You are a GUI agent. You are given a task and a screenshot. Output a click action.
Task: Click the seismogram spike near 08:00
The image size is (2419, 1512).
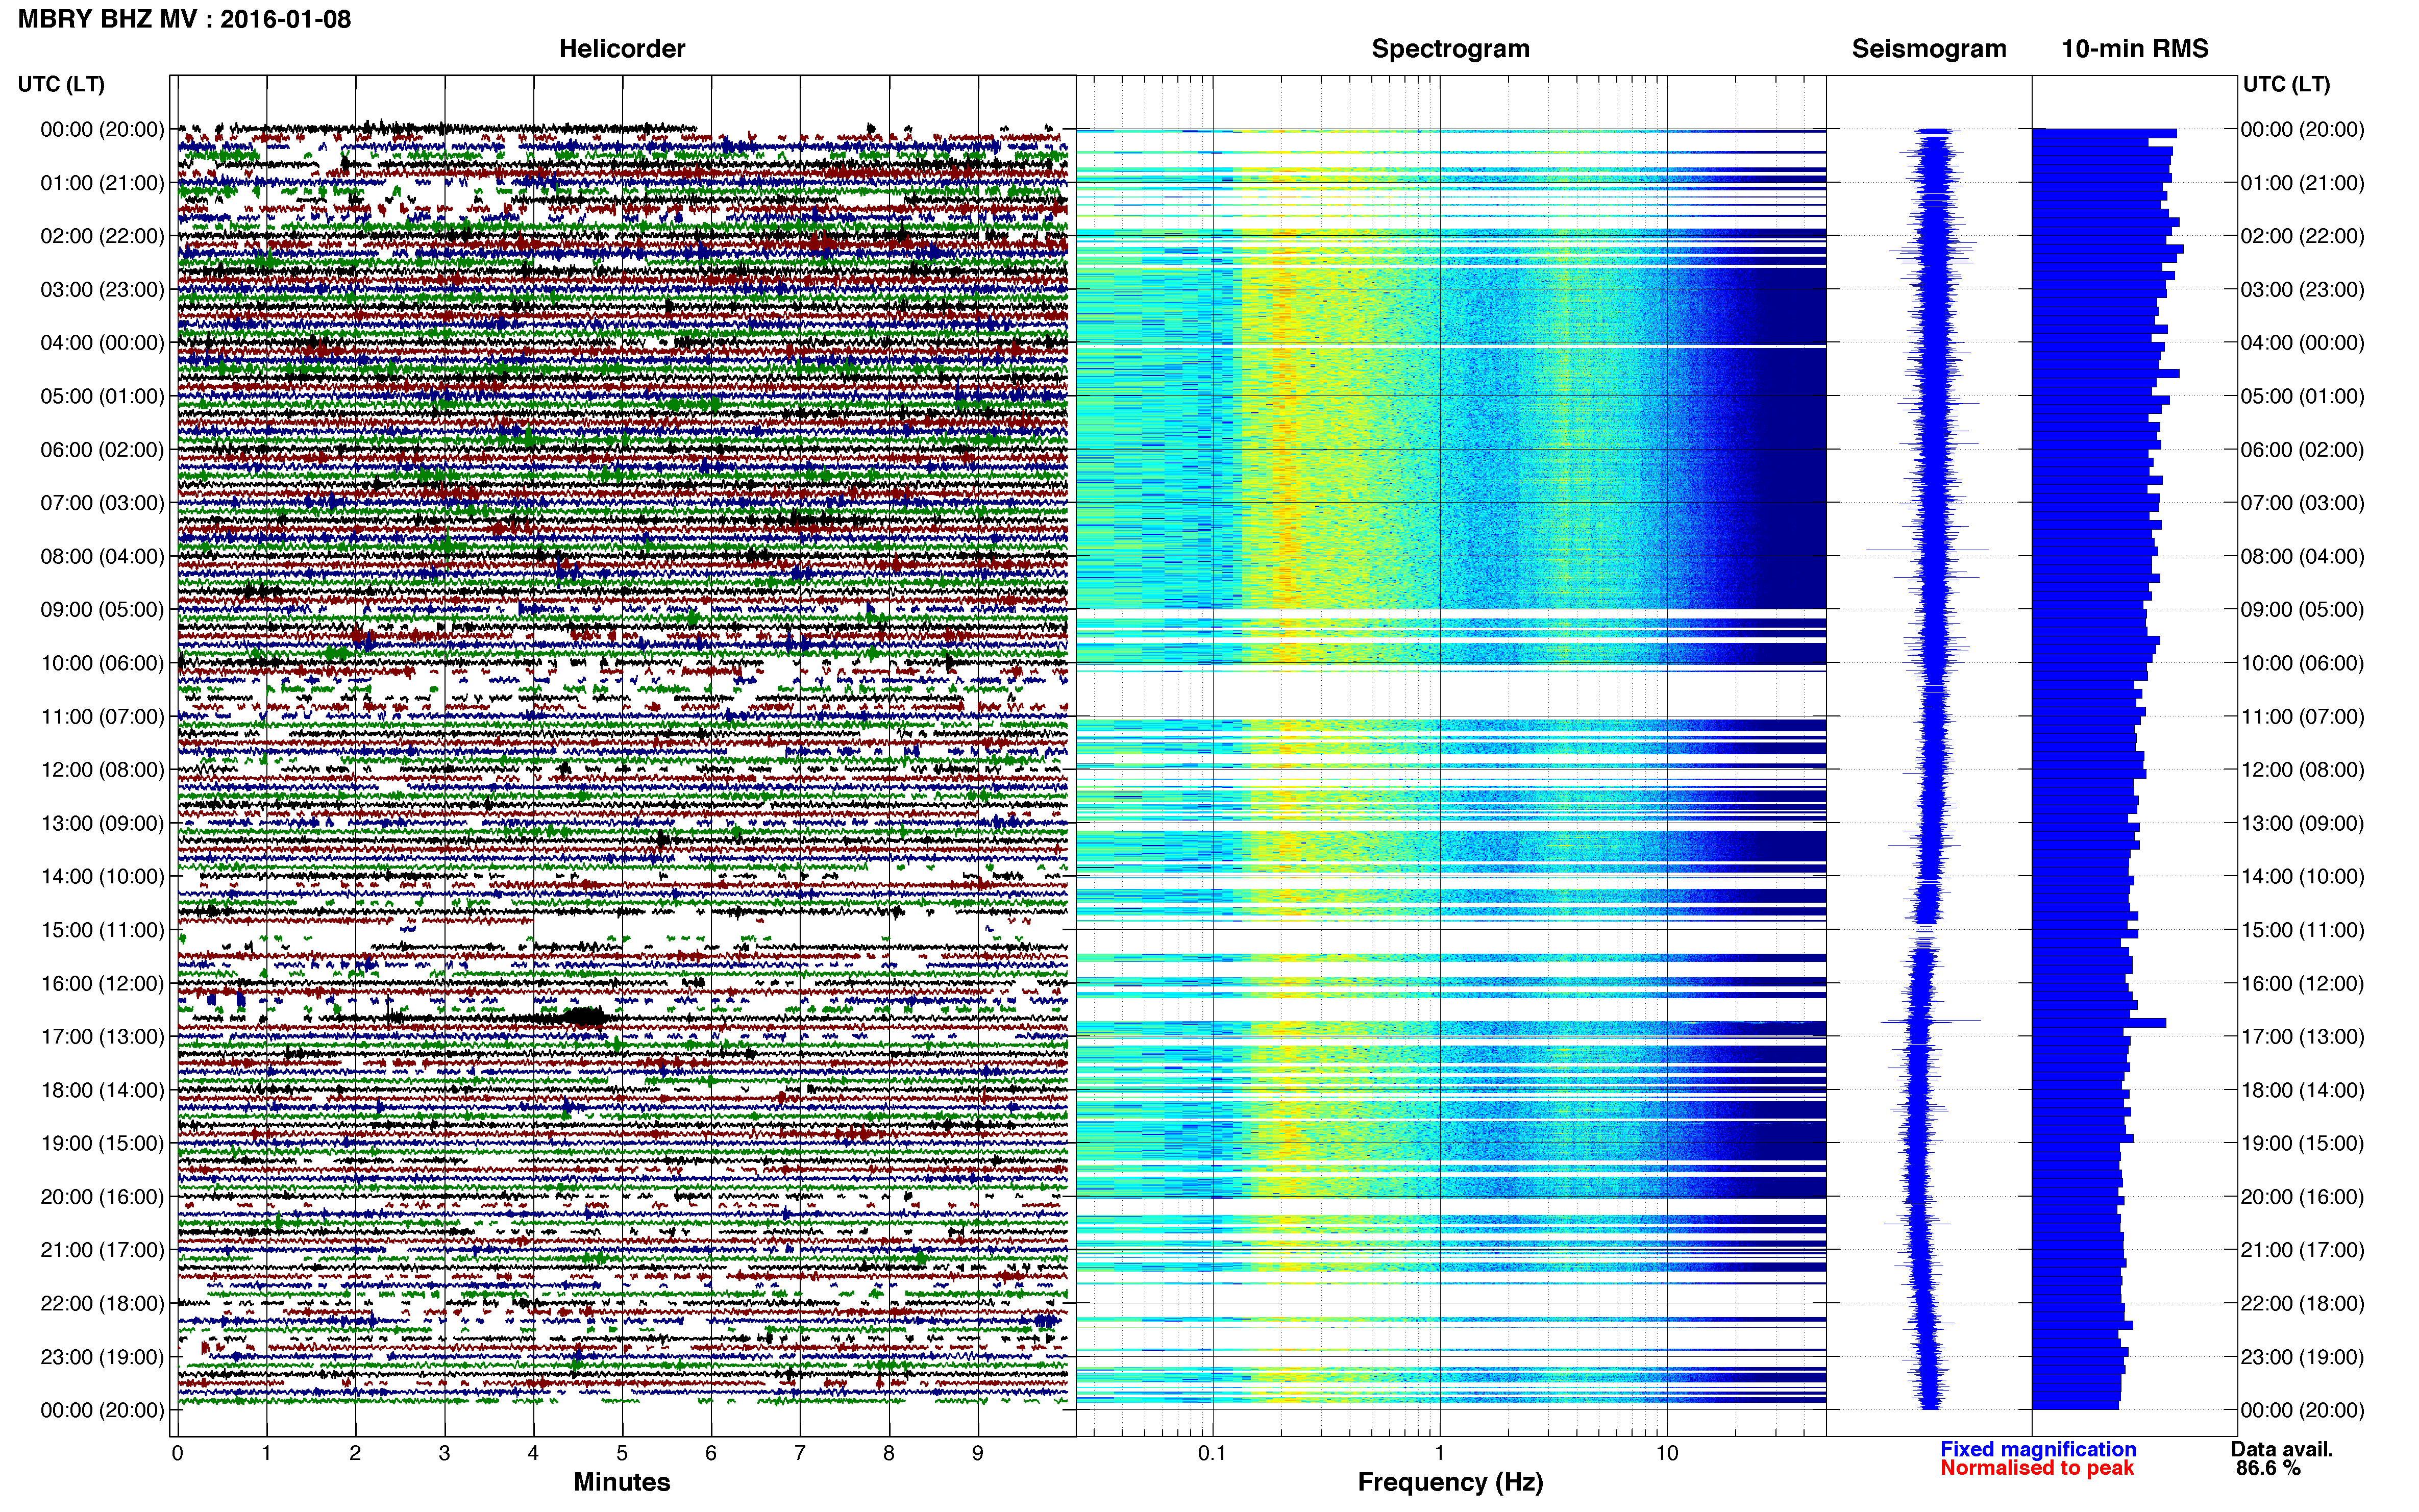[x=1927, y=549]
